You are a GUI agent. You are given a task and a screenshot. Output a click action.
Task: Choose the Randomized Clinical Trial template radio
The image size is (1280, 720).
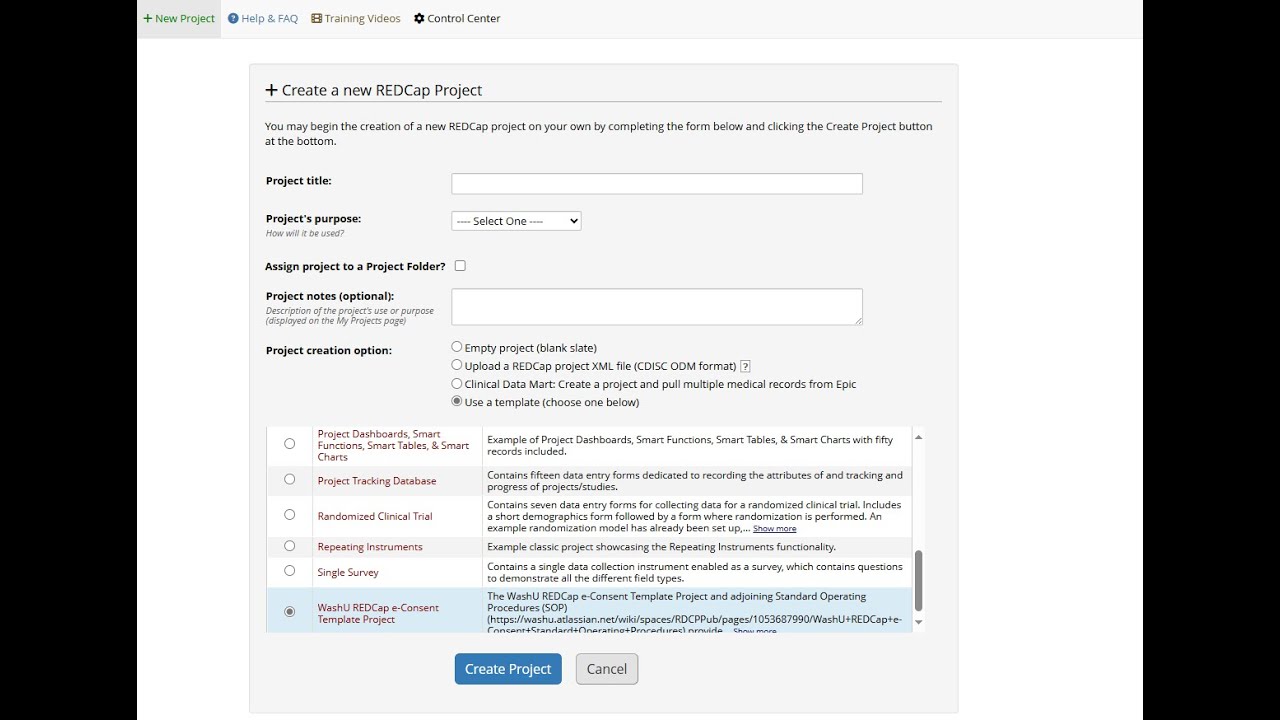click(x=290, y=514)
